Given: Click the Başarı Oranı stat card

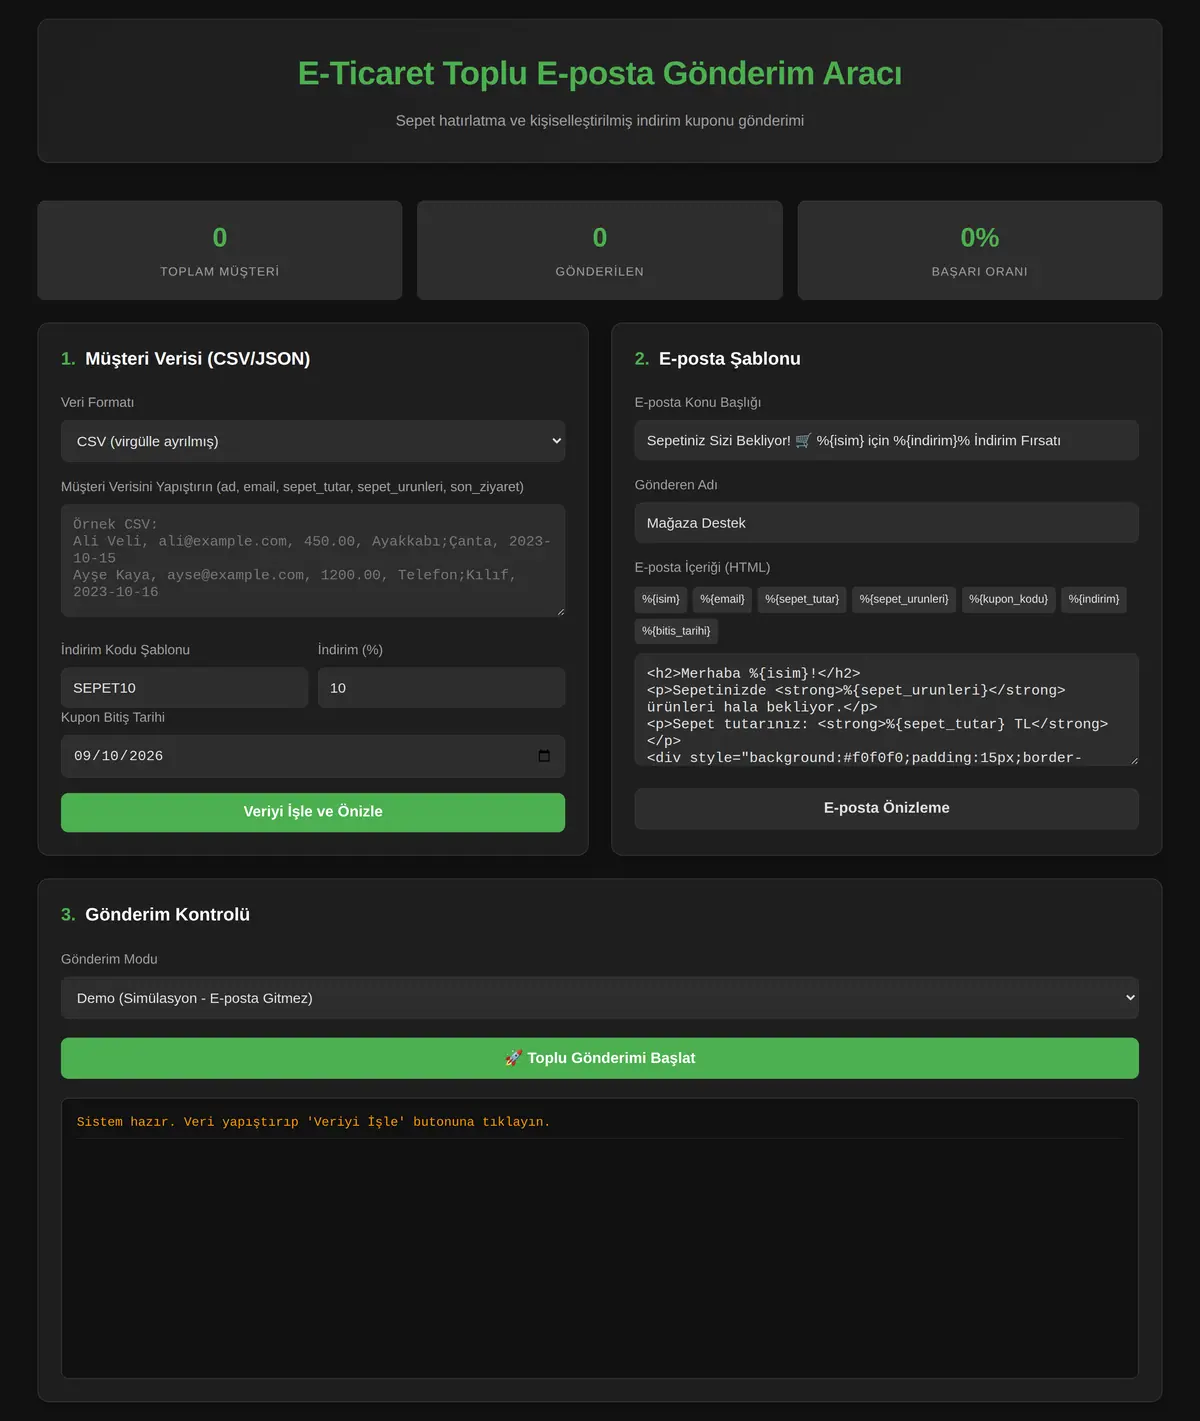Looking at the screenshot, I should [x=980, y=250].
